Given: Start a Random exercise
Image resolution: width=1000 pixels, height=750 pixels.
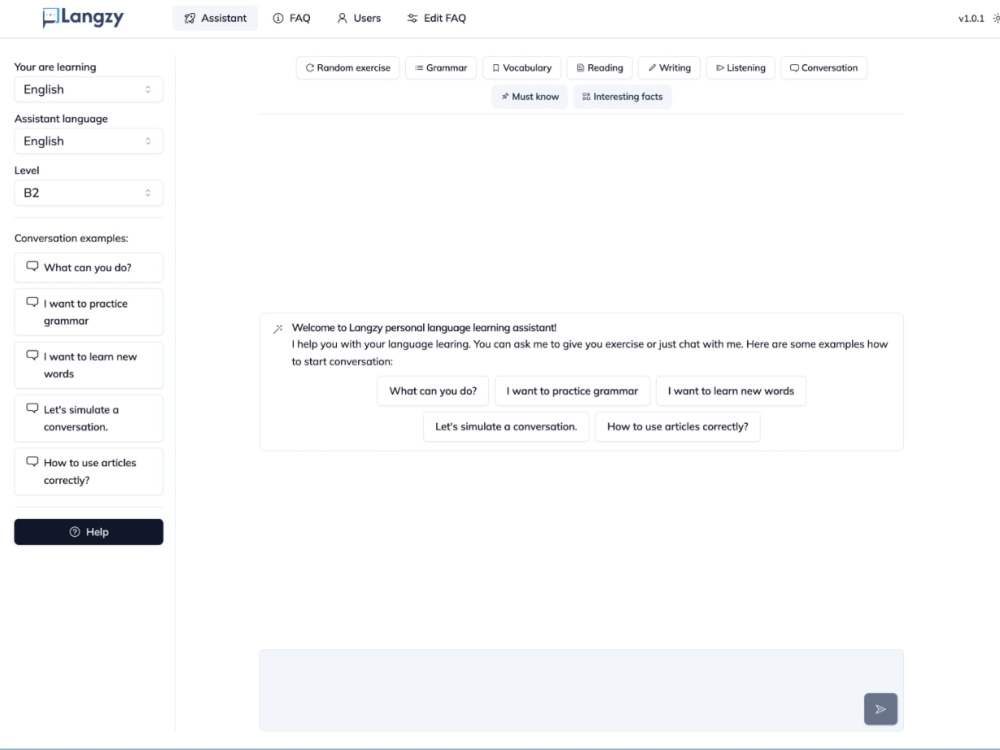Looking at the screenshot, I should 348,68.
